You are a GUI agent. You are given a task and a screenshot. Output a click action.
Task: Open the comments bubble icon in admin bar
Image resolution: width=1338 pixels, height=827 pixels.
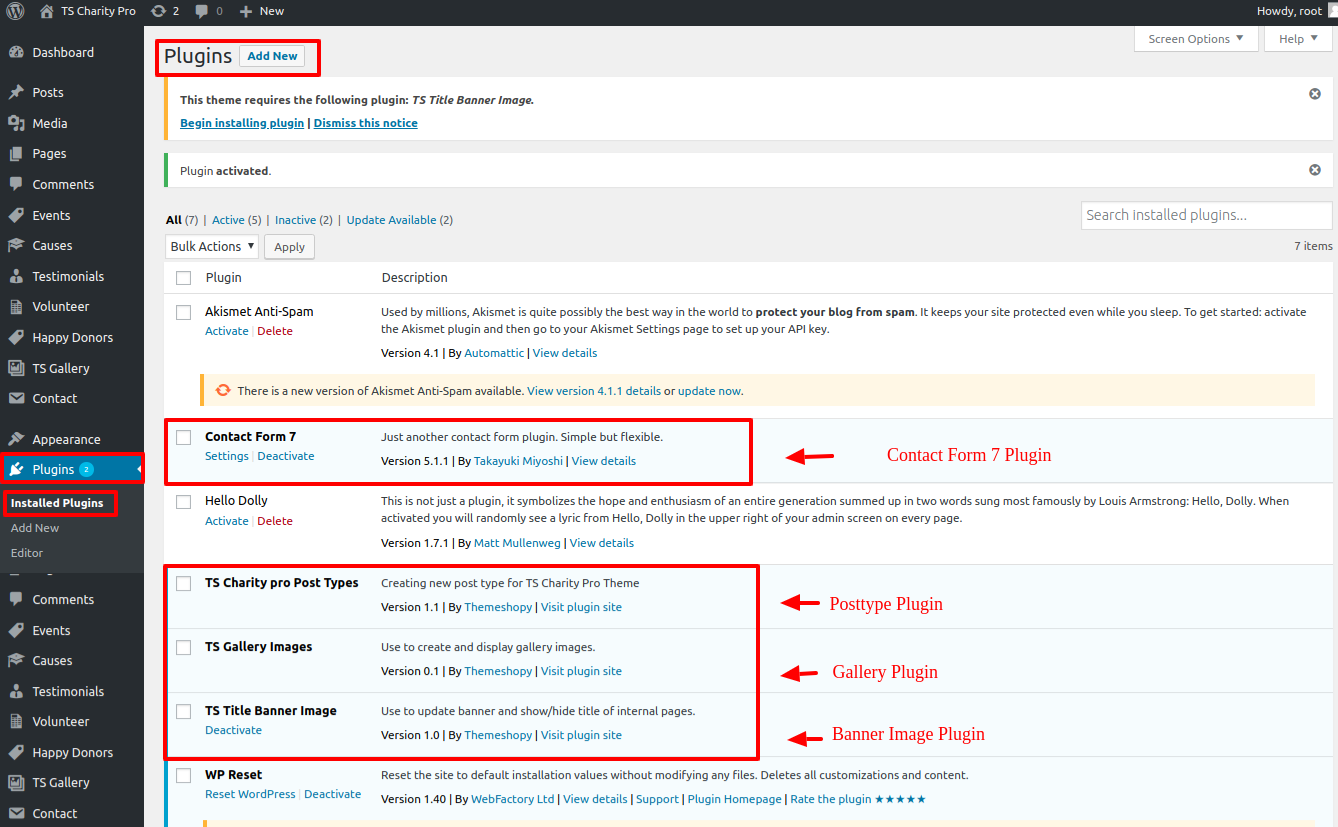202,11
